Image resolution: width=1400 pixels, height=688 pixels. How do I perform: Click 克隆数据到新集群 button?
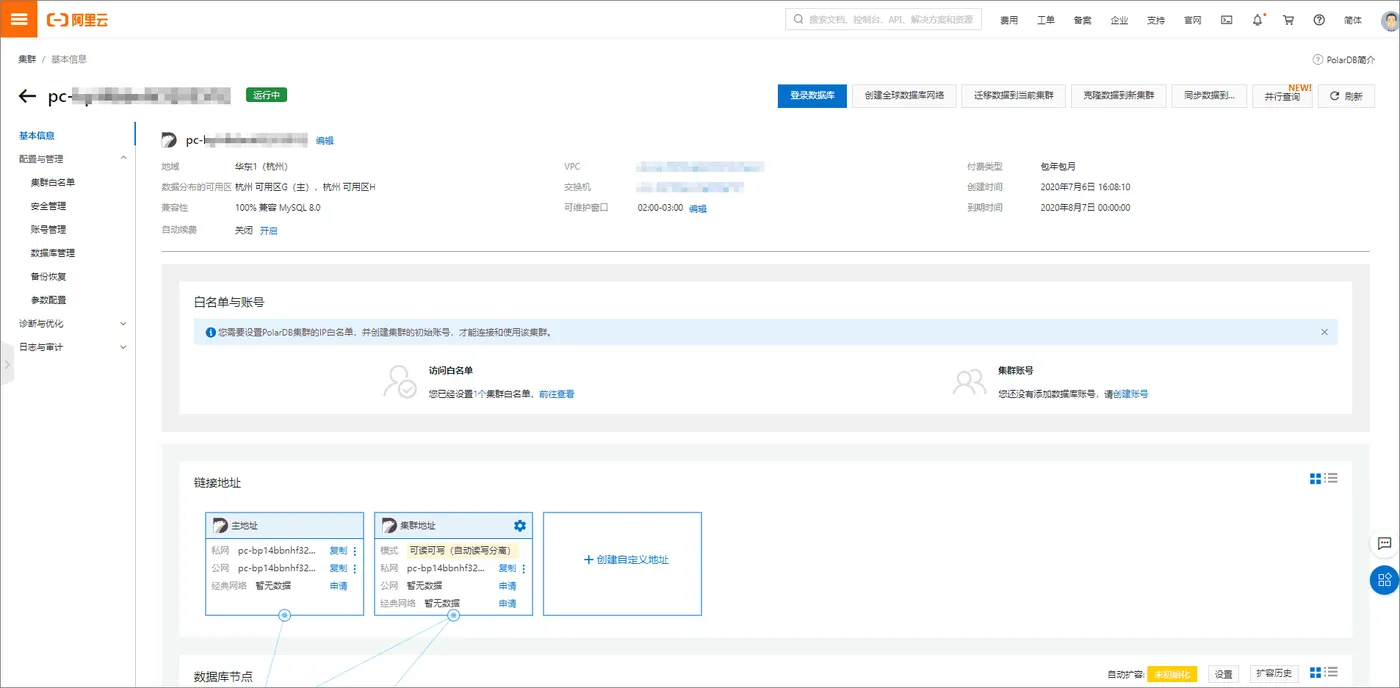(x=1118, y=96)
